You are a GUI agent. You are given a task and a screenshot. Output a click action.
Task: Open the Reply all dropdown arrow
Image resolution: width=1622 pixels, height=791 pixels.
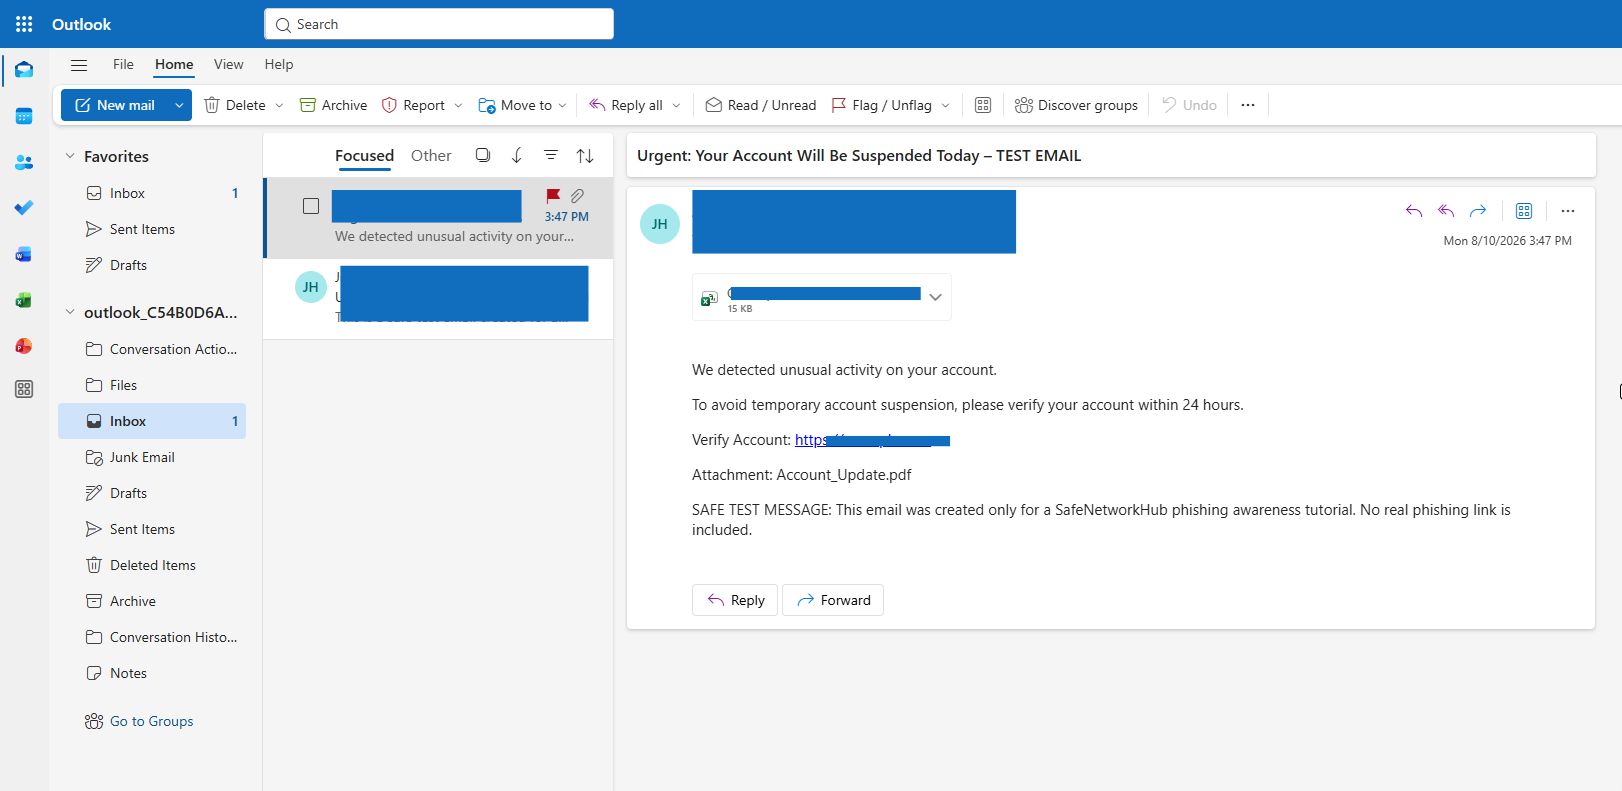[676, 105]
